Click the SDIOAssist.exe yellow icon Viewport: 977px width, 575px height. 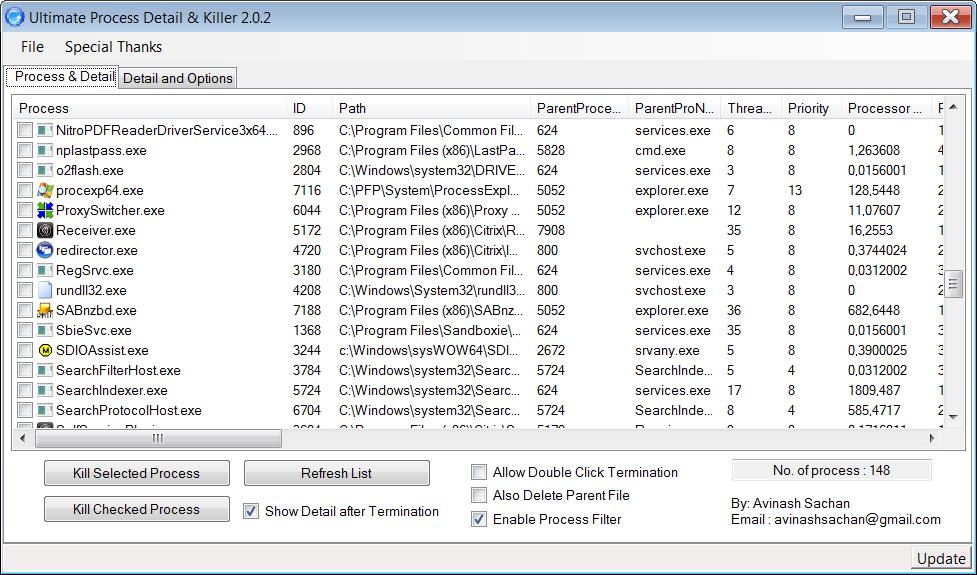point(45,350)
